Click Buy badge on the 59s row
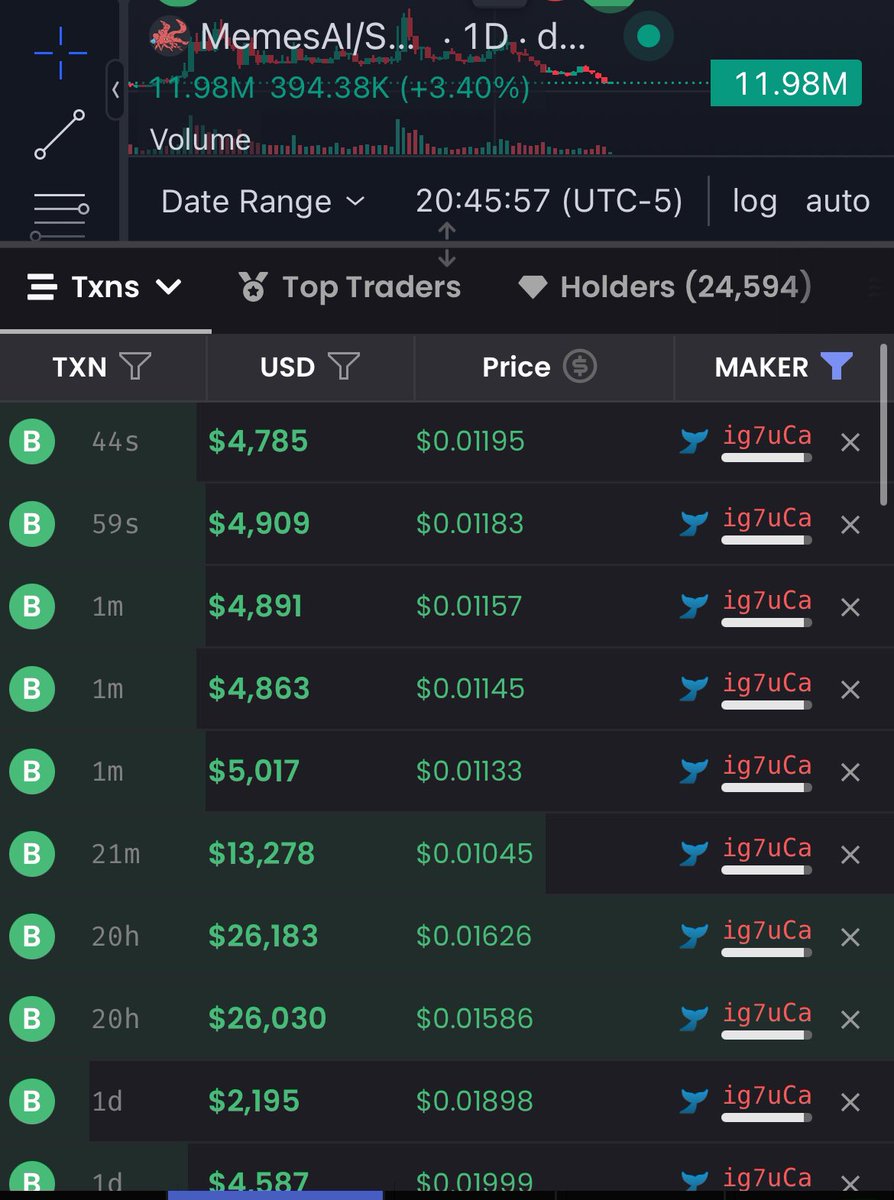894x1200 pixels. (x=31, y=524)
